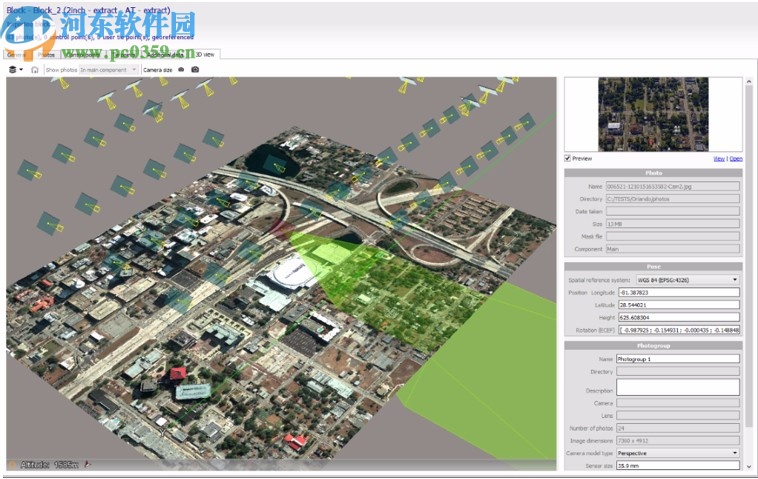Open the General tab
The image size is (758, 479).
point(17,54)
